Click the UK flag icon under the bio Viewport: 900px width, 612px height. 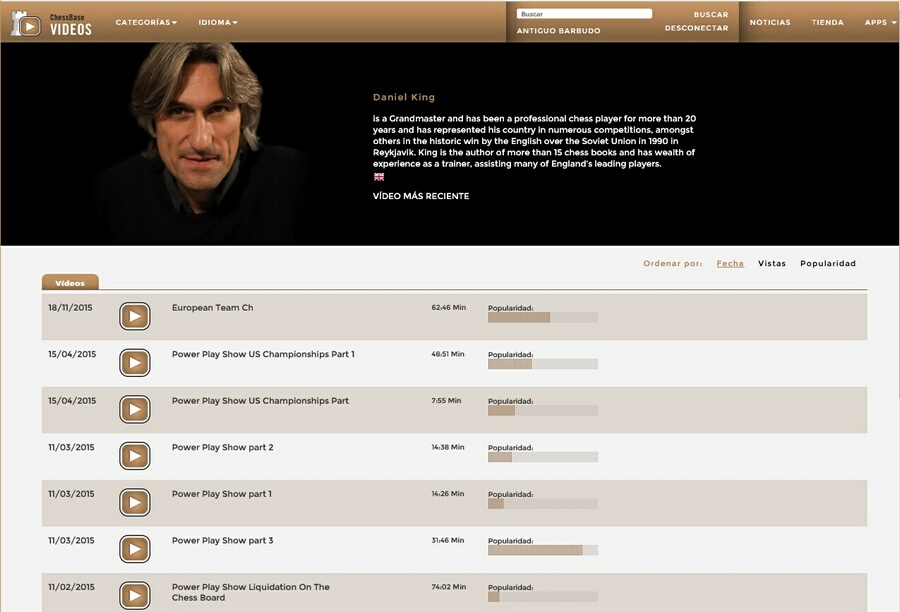tap(379, 177)
